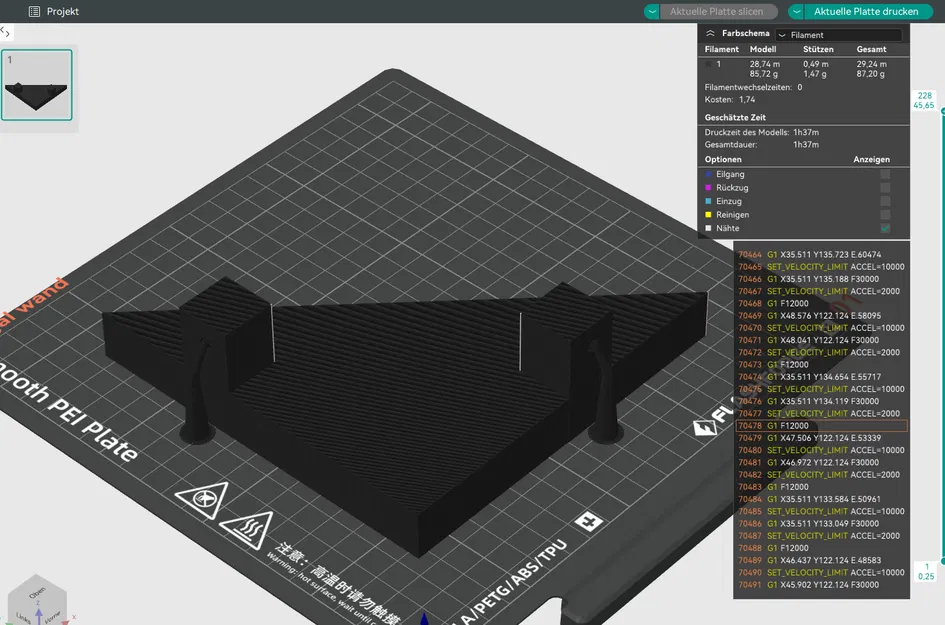Click the Stützen column header

[818, 49]
